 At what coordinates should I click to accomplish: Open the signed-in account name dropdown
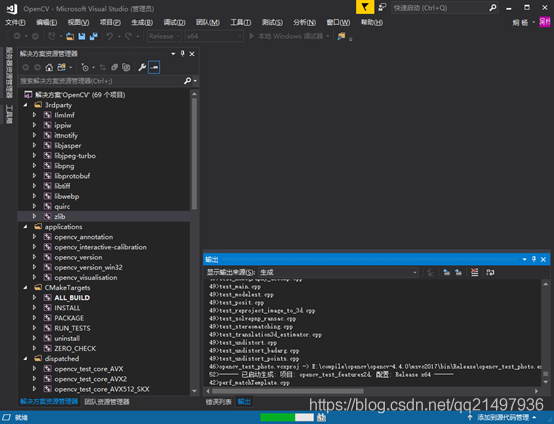(523, 23)
